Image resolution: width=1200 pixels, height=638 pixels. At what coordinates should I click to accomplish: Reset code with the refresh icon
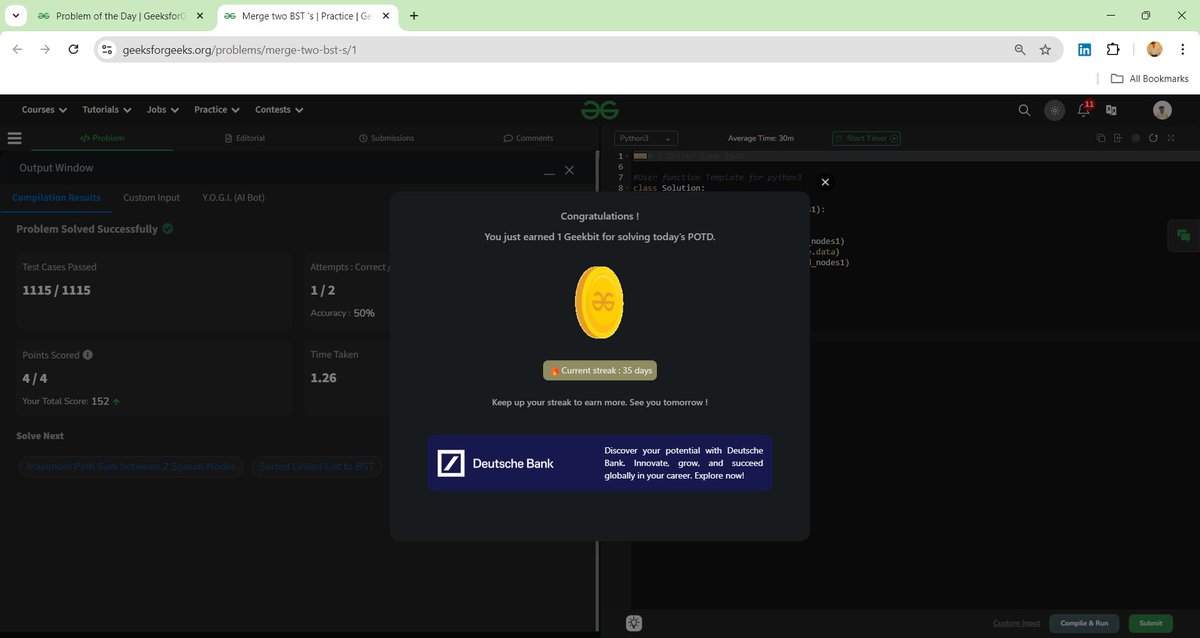click(1153, 138)
